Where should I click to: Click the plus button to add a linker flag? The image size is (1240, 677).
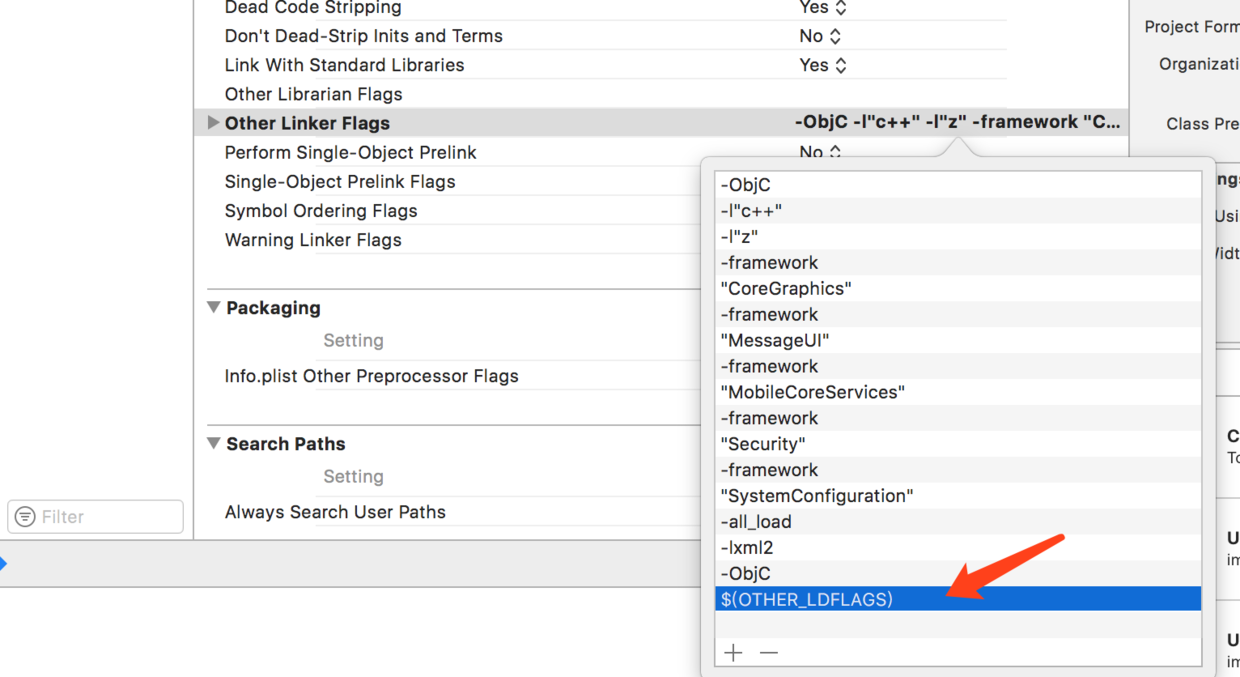(733, 652)
